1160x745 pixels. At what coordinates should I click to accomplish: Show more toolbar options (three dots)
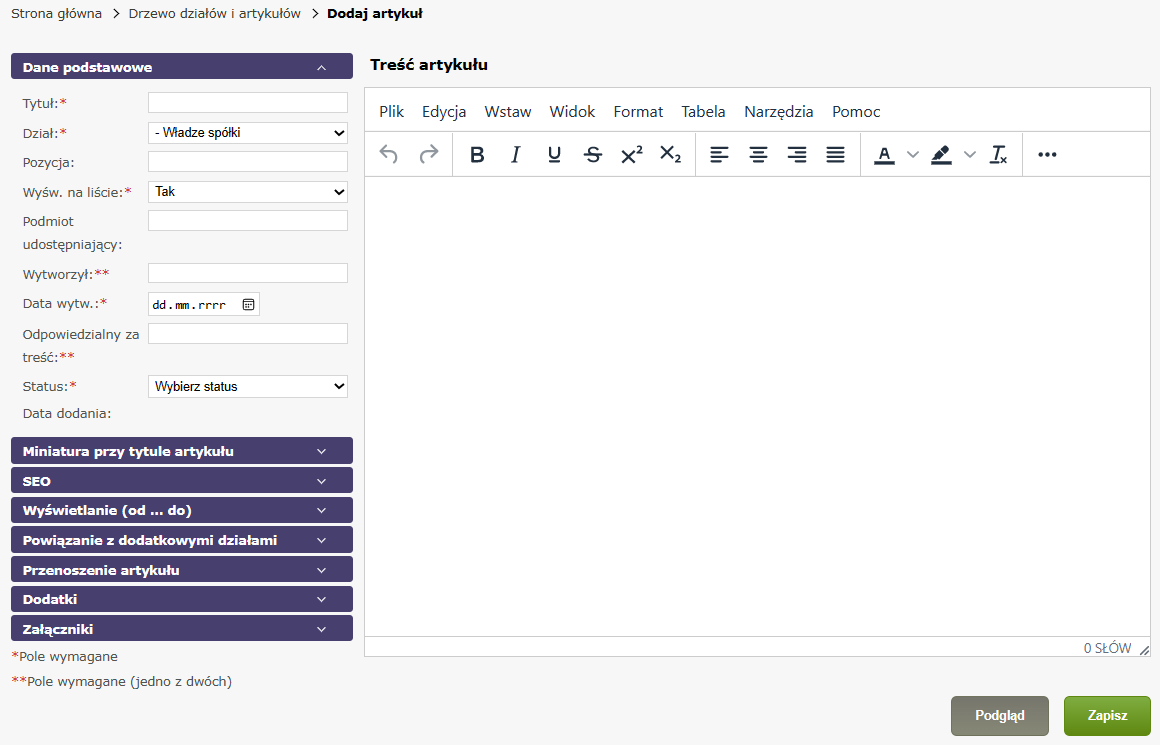tap(1047, 155)
